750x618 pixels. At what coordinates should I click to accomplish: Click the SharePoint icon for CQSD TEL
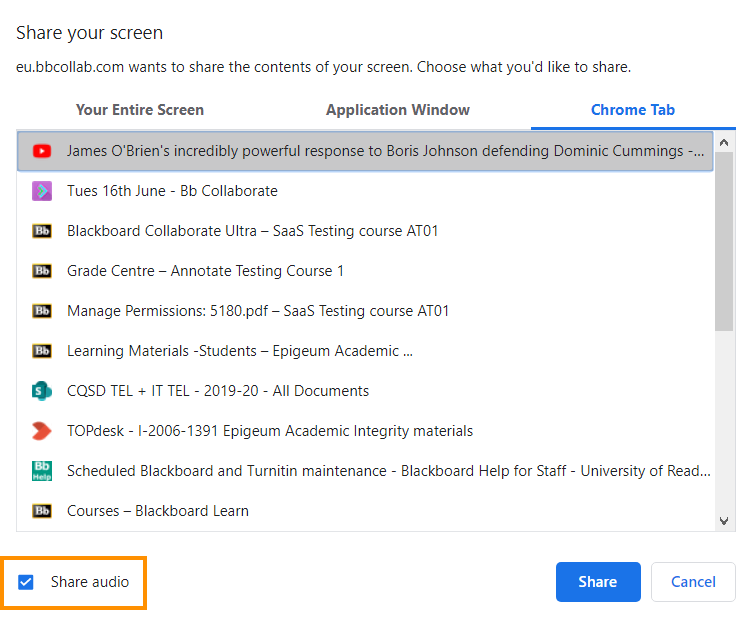point(42,391)
